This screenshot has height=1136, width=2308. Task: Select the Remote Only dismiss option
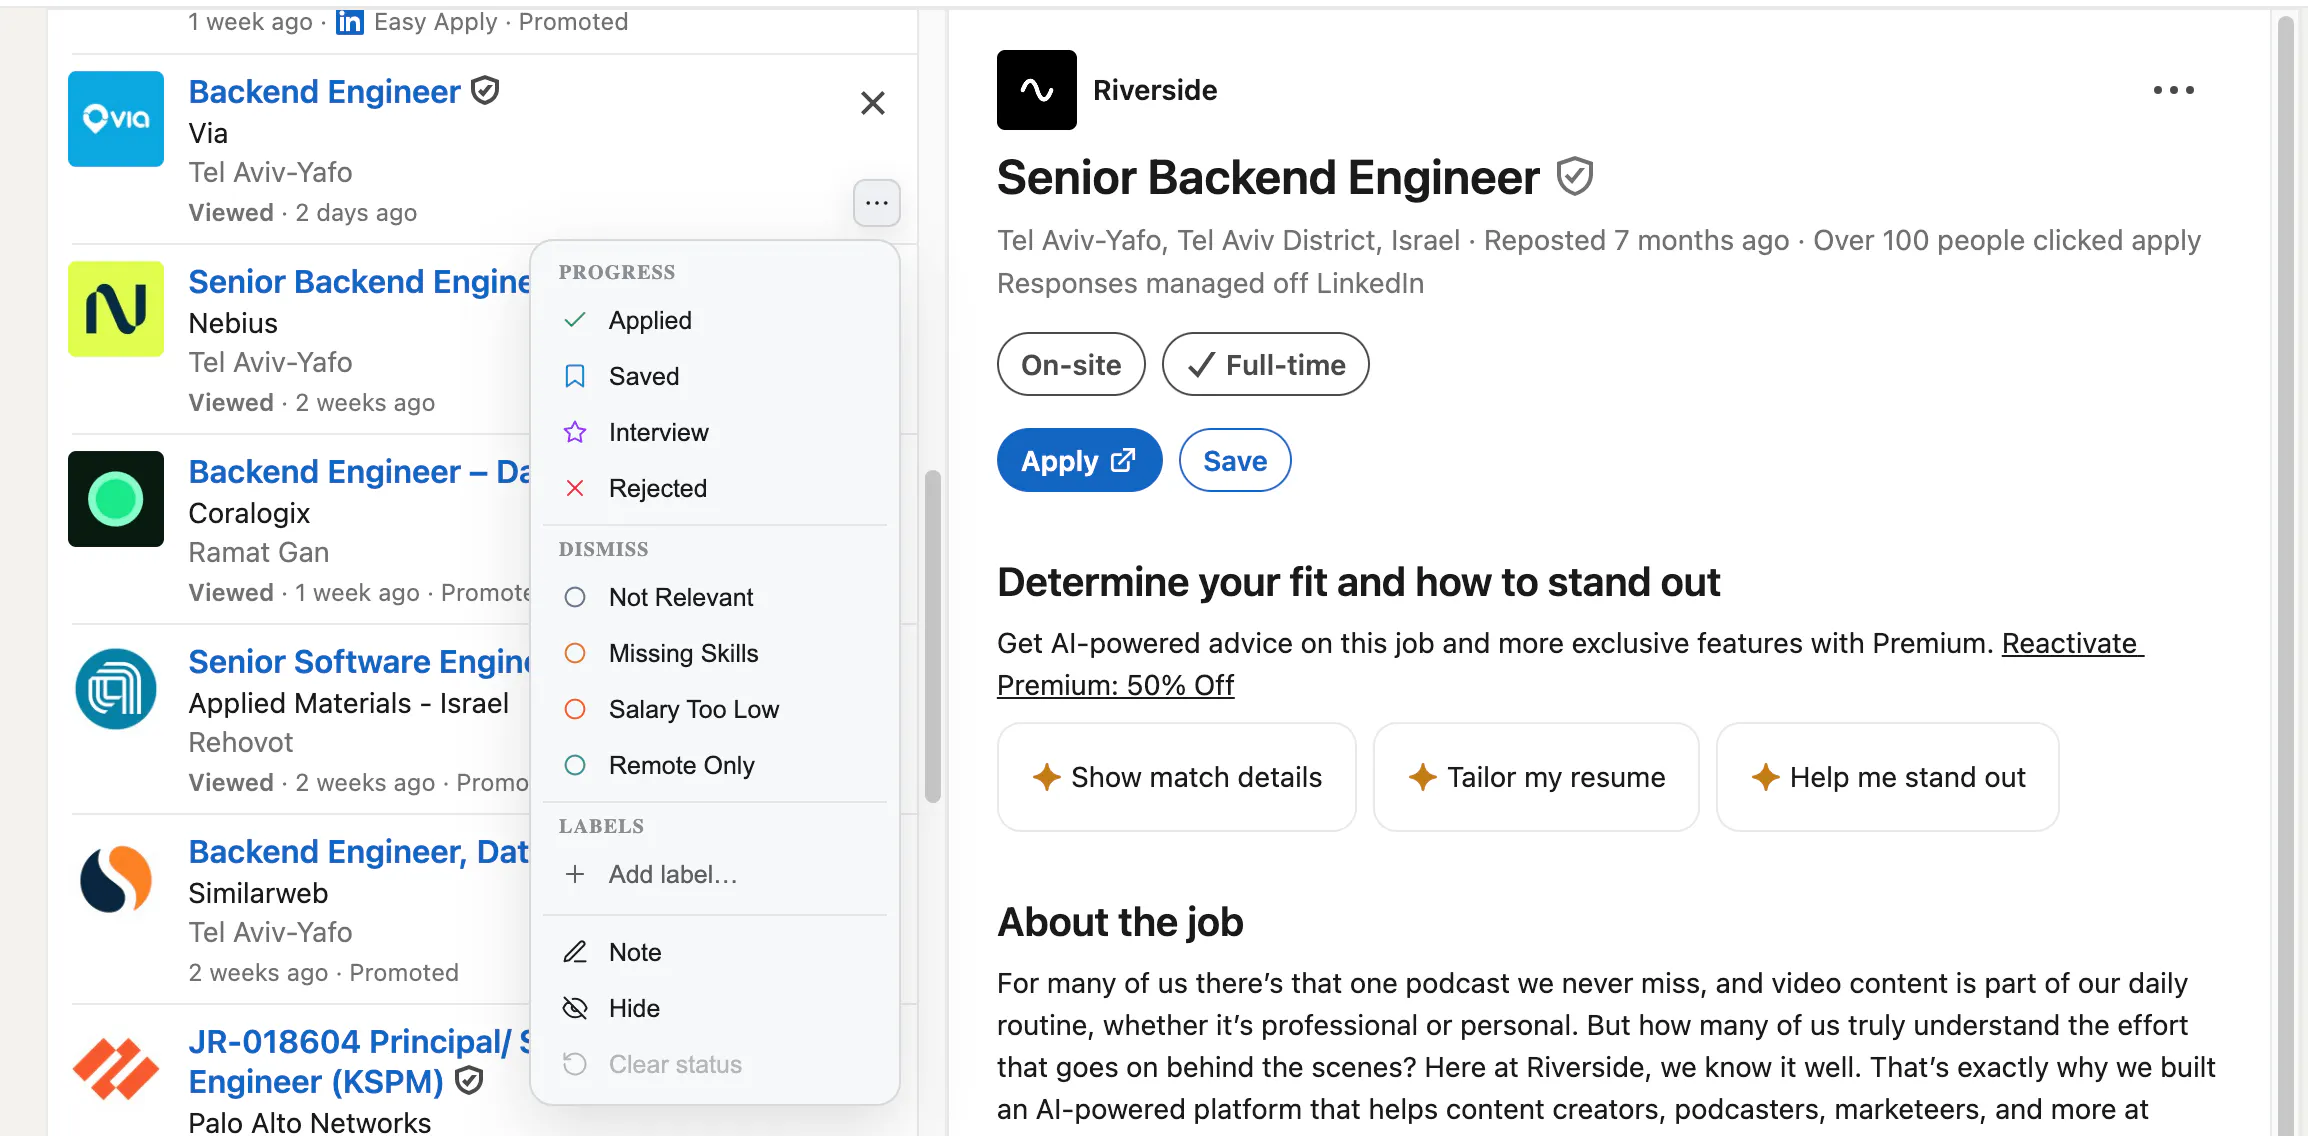click(x=715, y=765)
